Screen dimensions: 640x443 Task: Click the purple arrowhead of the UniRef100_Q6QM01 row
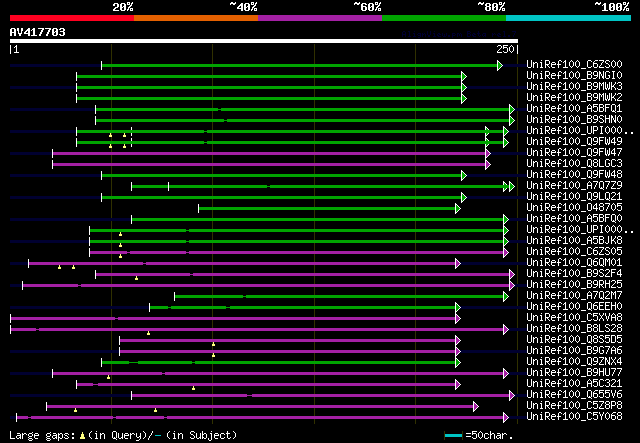click(x=457, y=263)
